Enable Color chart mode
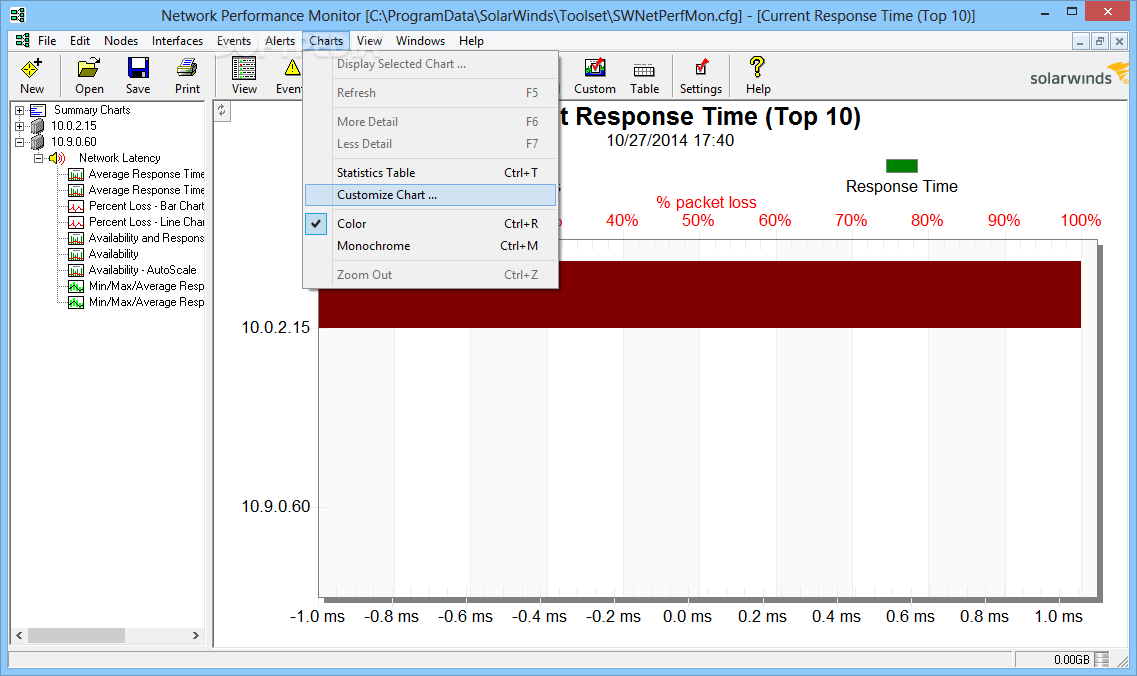This screenshot has width=1137, height=676. point(431,224)
